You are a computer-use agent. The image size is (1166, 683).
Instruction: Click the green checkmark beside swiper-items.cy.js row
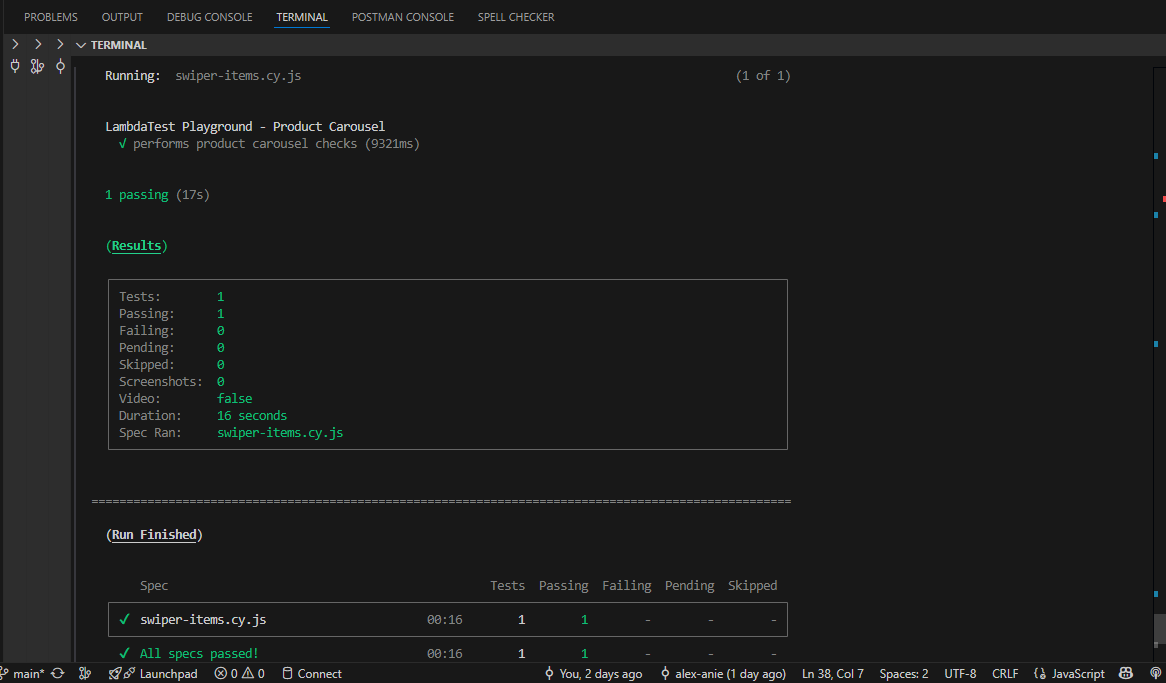click(x=124, y=619)
